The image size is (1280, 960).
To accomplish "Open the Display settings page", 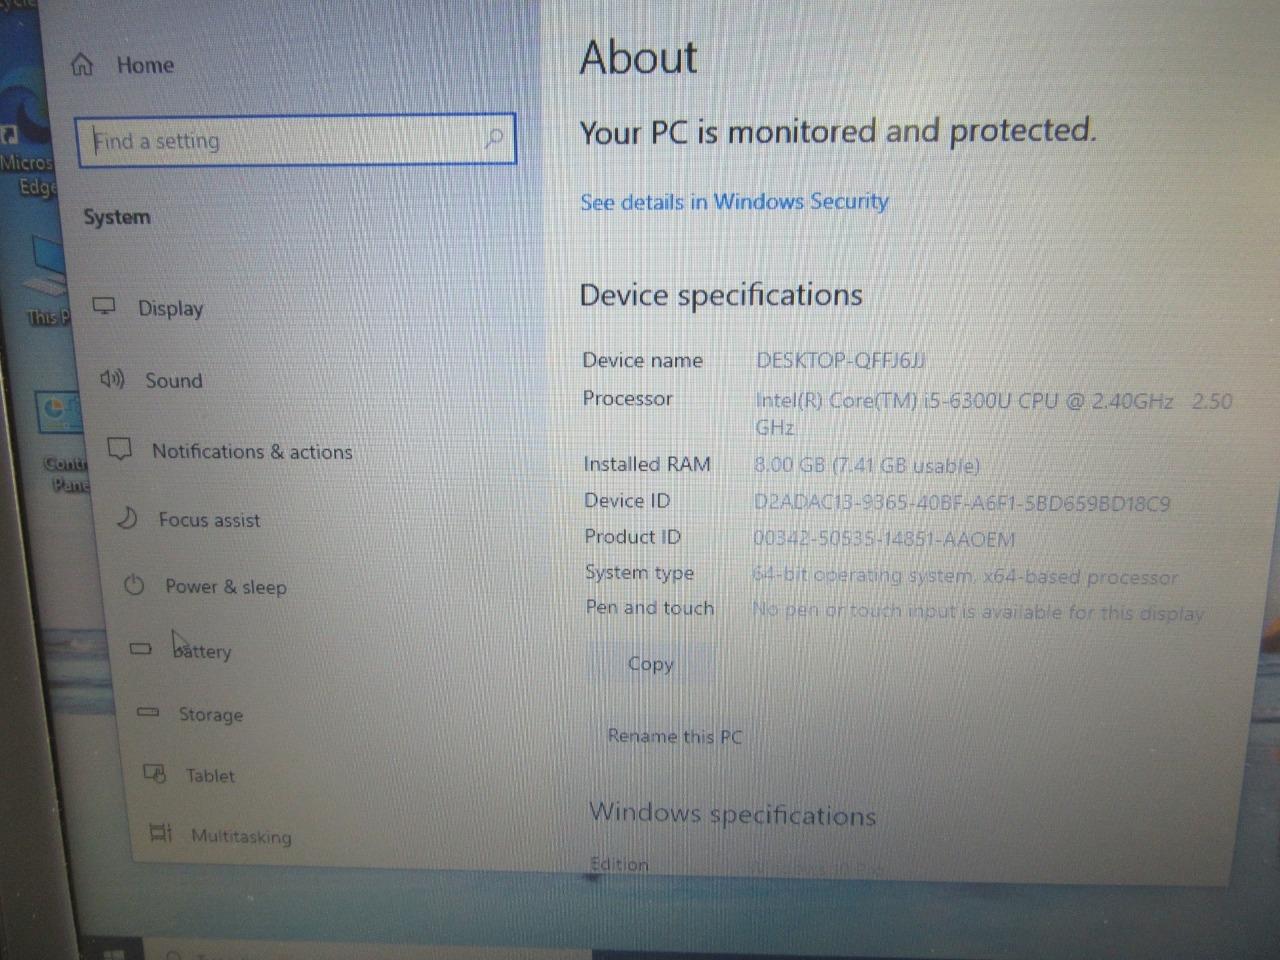I will 170,308.
